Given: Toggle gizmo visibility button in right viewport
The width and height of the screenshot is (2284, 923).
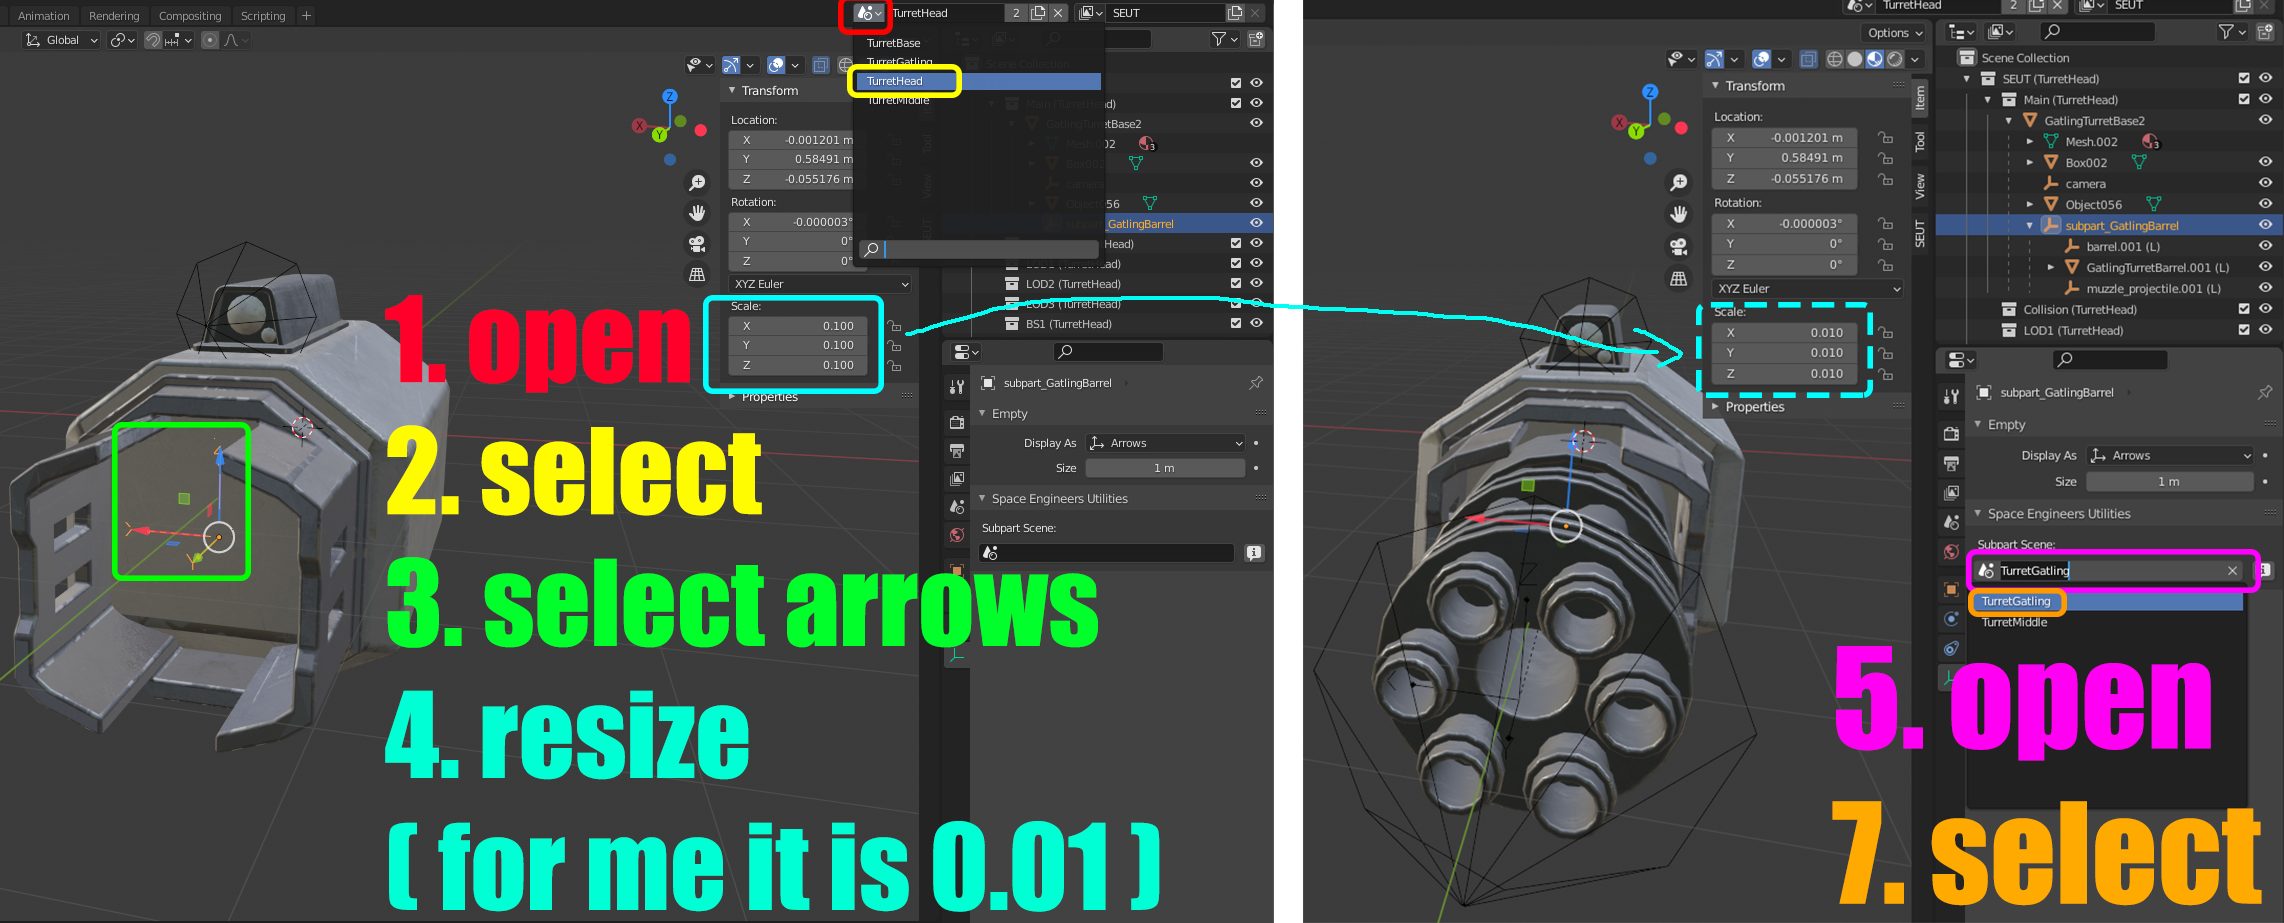Looking at the screenshot, I should [x=1714, y=59].
